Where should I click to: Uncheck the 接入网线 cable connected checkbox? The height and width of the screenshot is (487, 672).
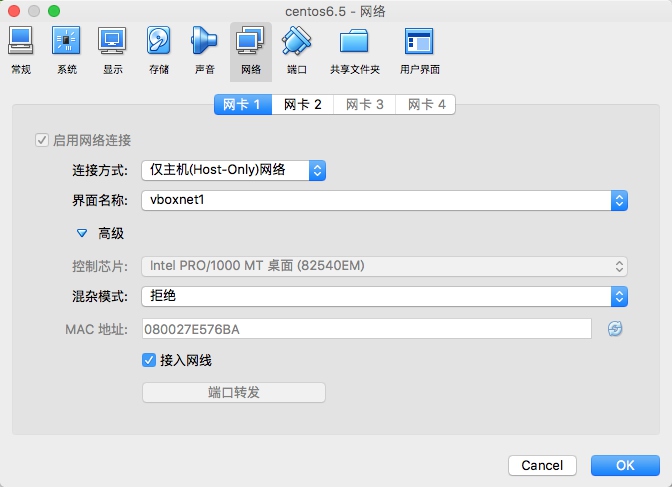click(149, 360)
